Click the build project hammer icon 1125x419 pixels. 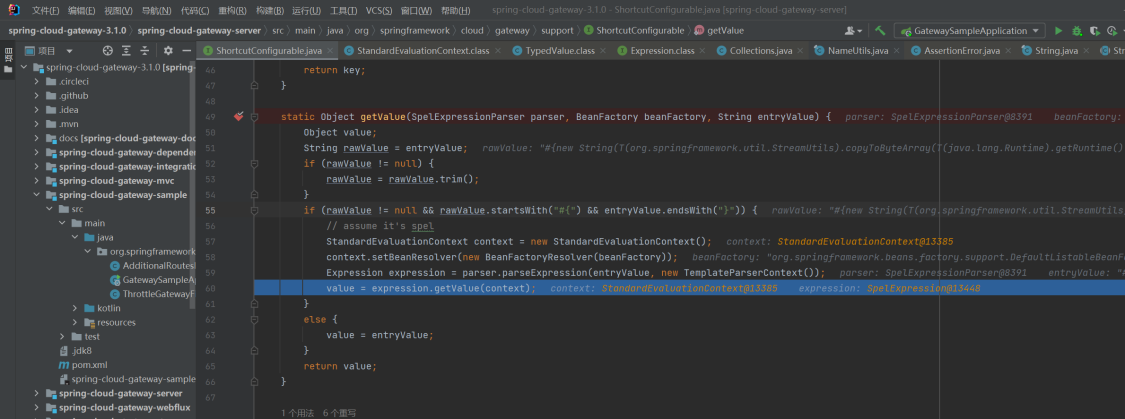880,31
